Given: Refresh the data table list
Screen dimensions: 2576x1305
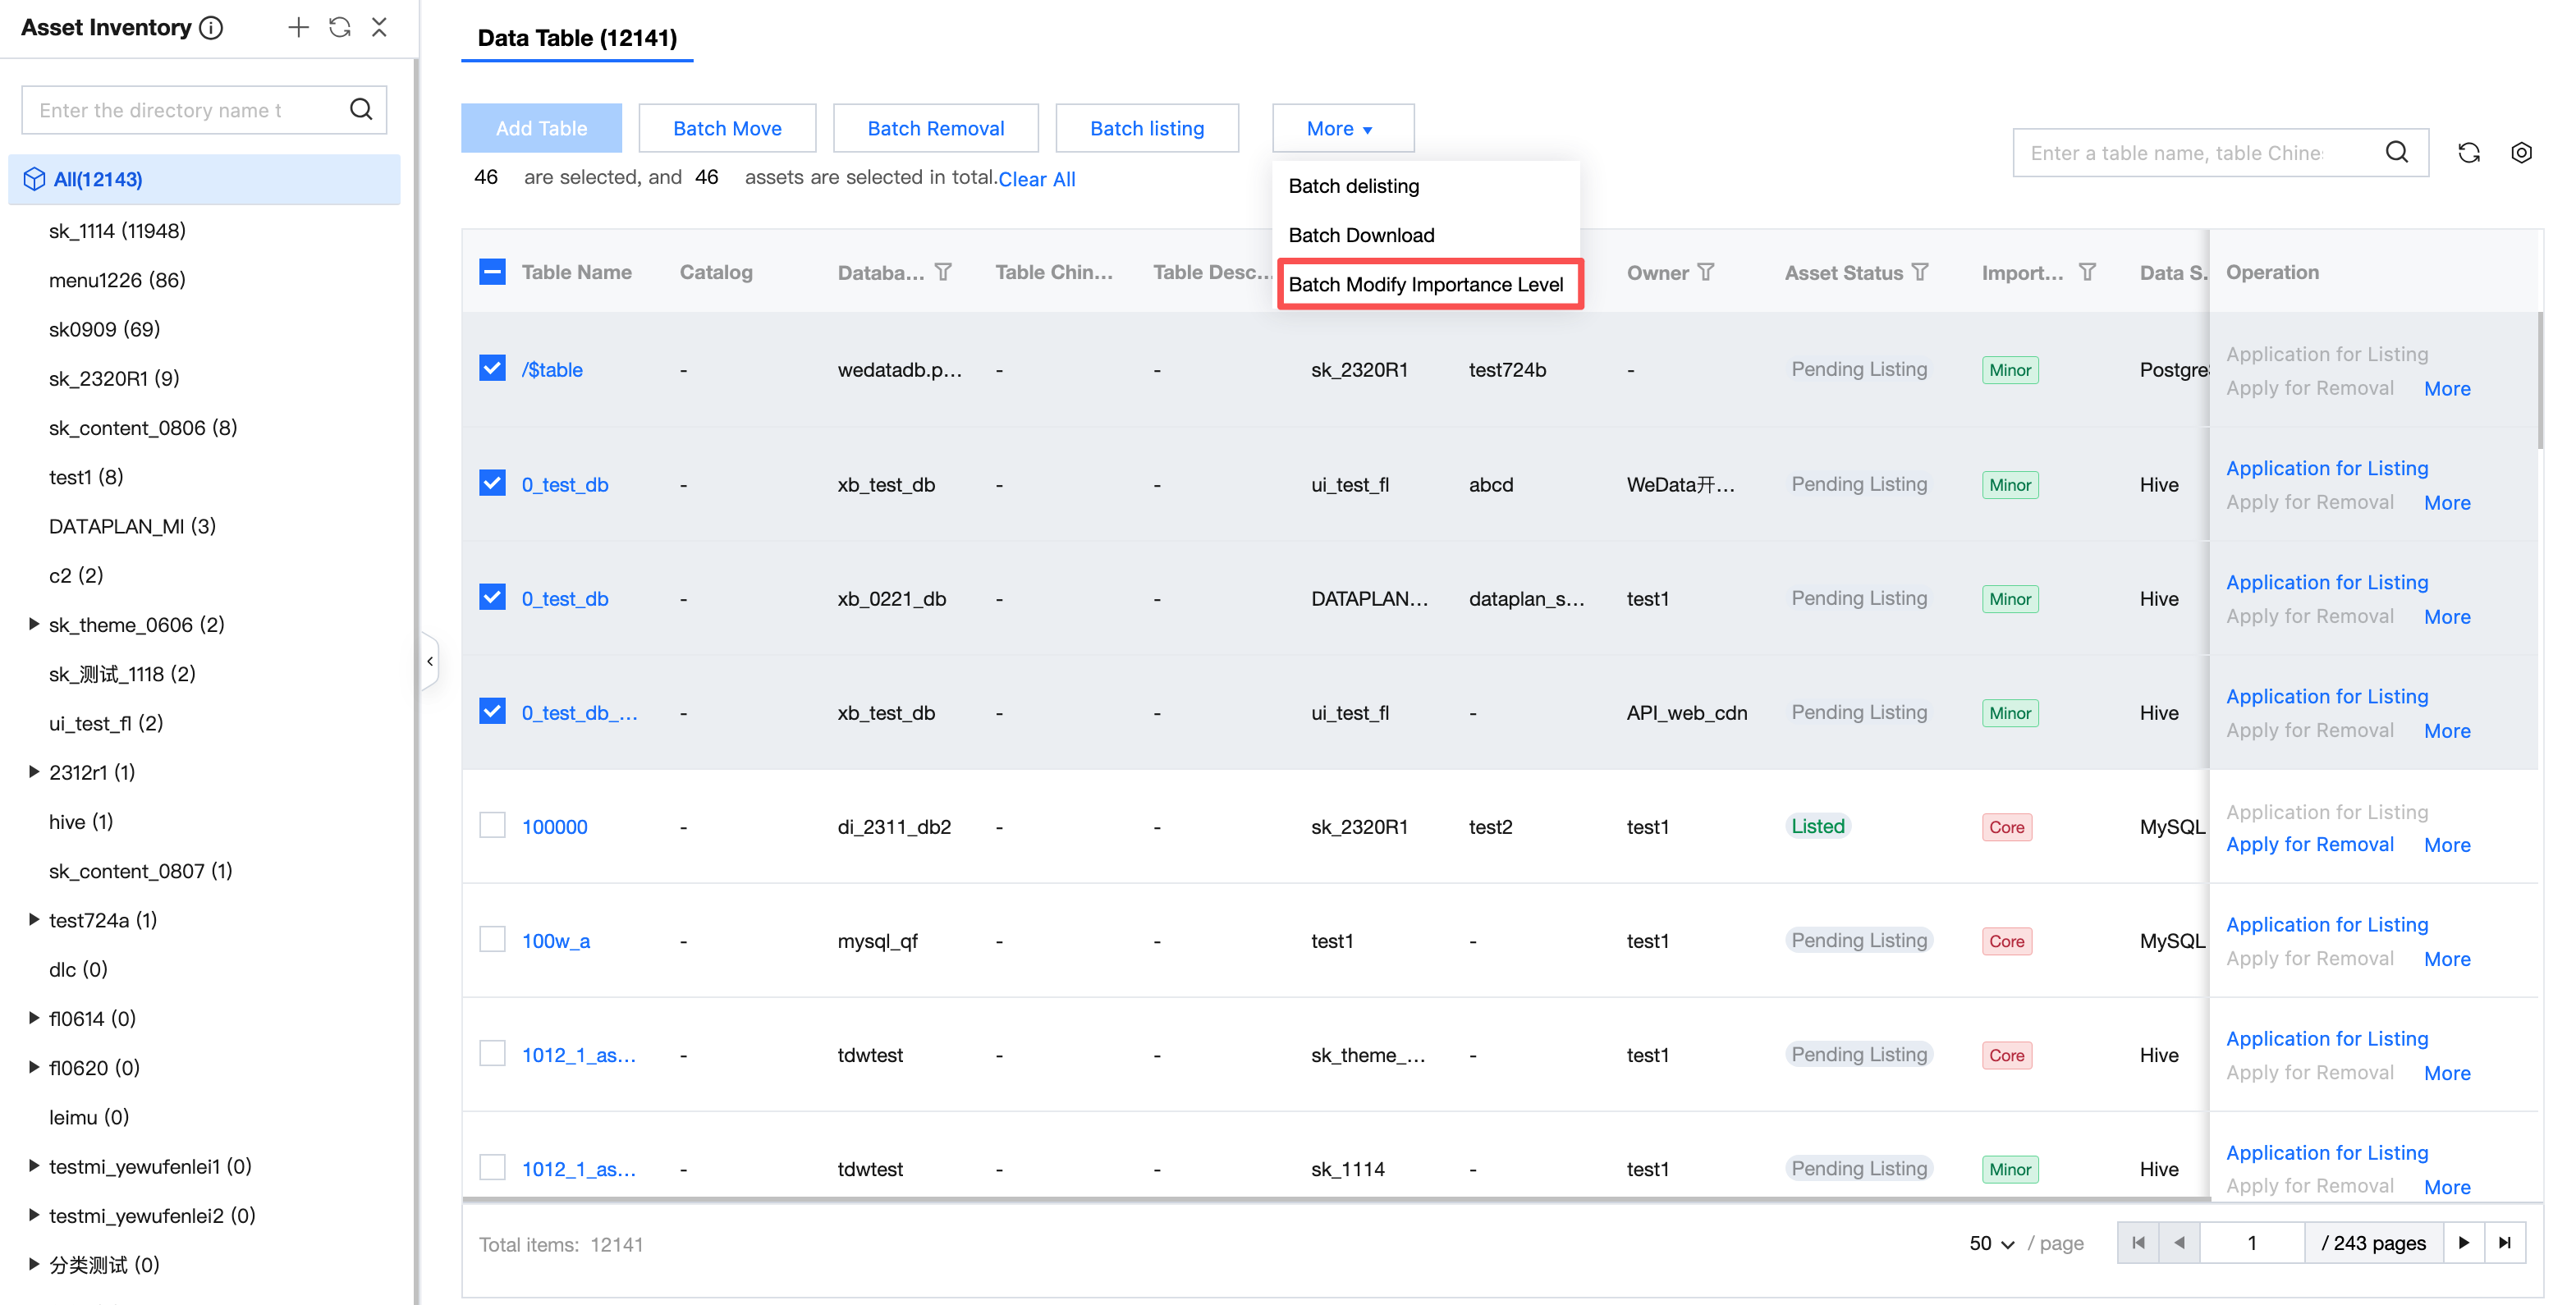Looking at the screenshot, I should click(2468, 152).
